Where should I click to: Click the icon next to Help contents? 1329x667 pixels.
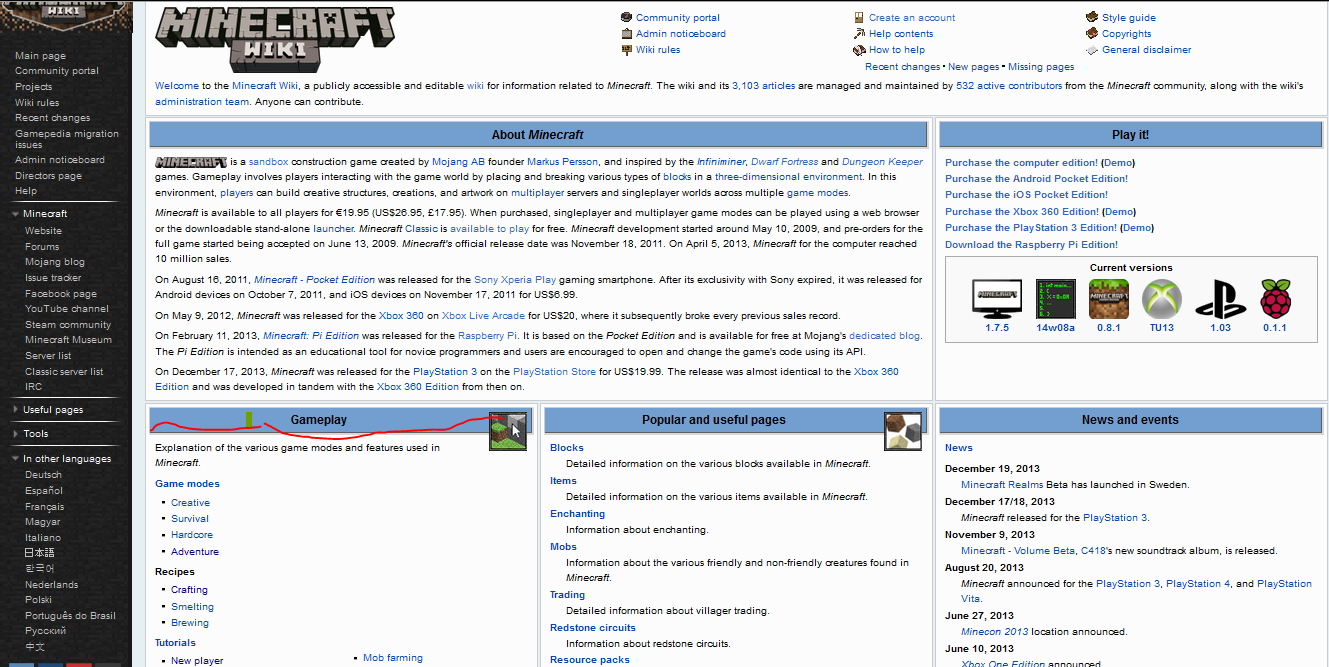pos(859,33)
